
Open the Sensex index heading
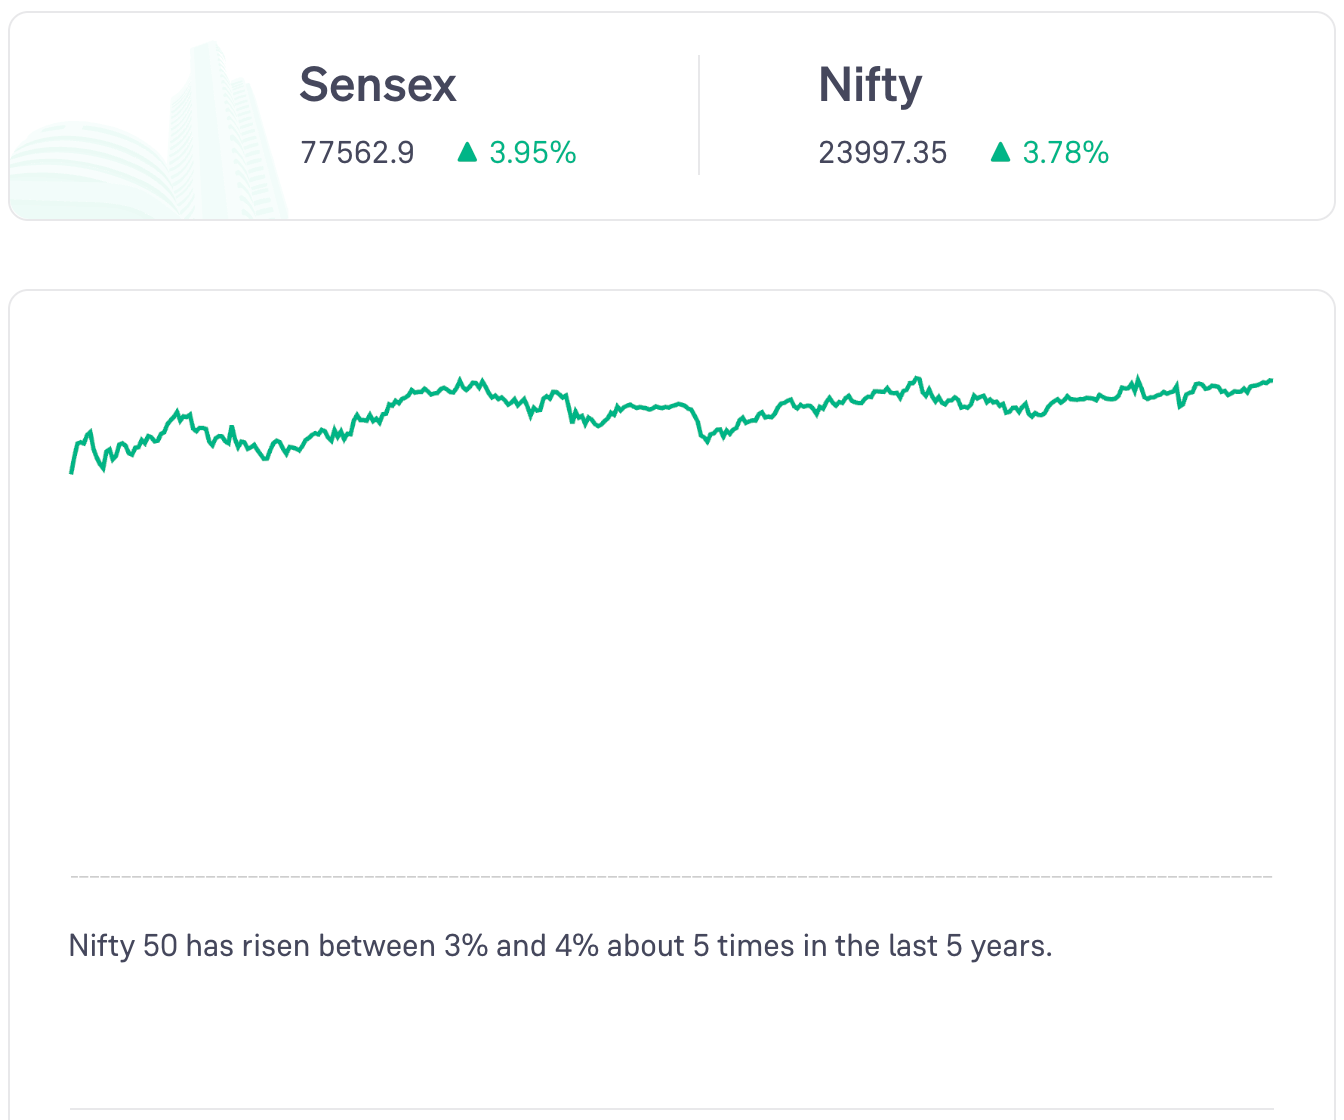pos(378,85)
